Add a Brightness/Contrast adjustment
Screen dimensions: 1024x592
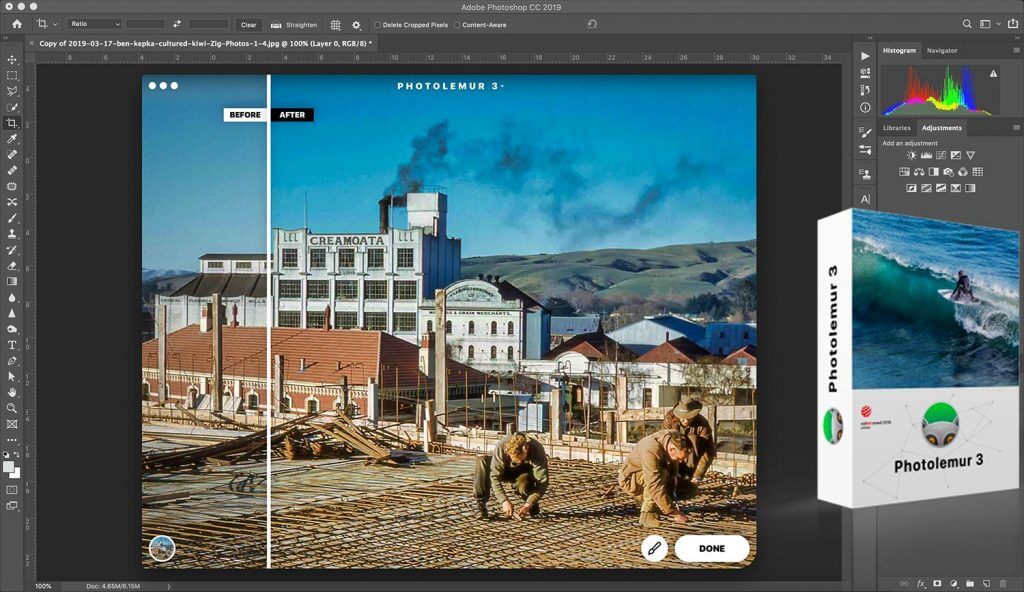(911, 156)
